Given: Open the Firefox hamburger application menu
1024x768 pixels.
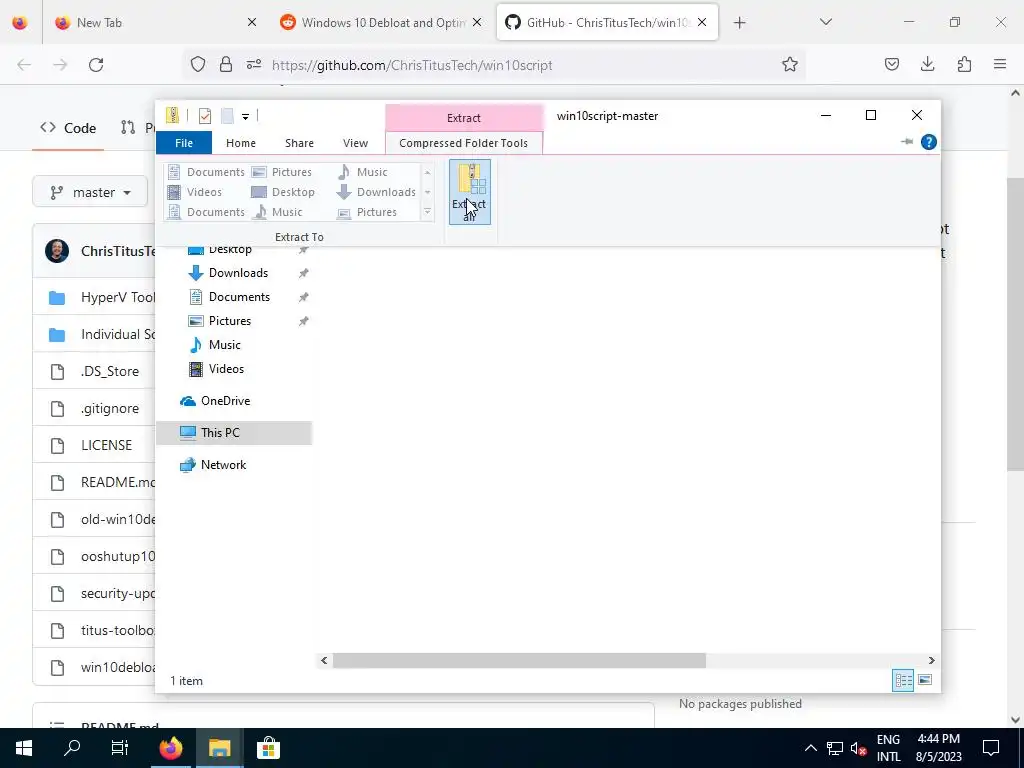Looking at the screenshot, I should coord(1000,65).
